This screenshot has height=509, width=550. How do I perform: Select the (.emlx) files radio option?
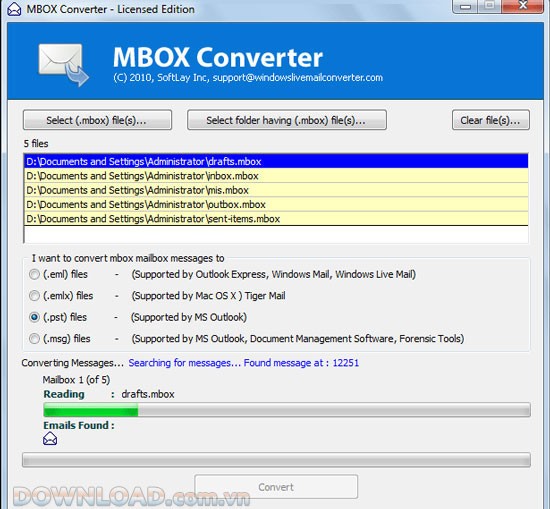point(34,296)
